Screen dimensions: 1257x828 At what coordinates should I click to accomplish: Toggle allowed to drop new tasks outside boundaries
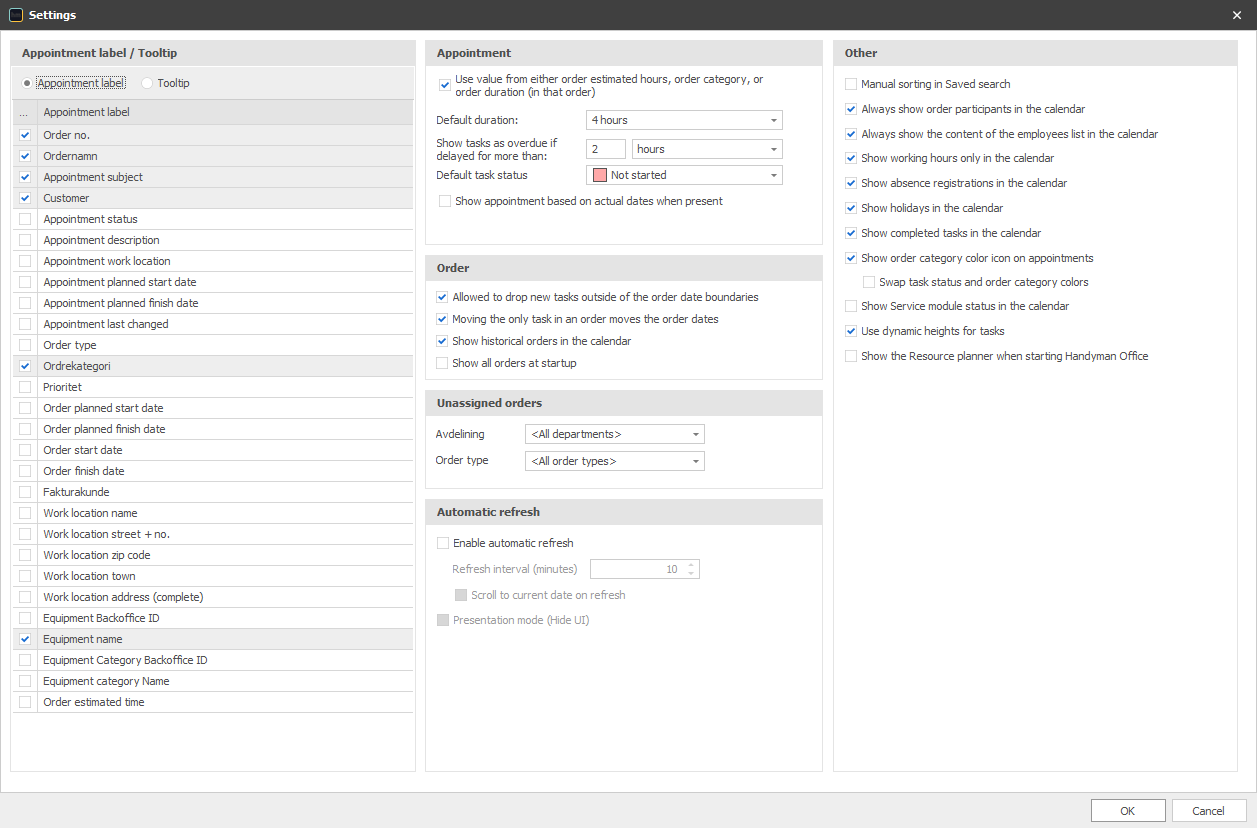442,297
